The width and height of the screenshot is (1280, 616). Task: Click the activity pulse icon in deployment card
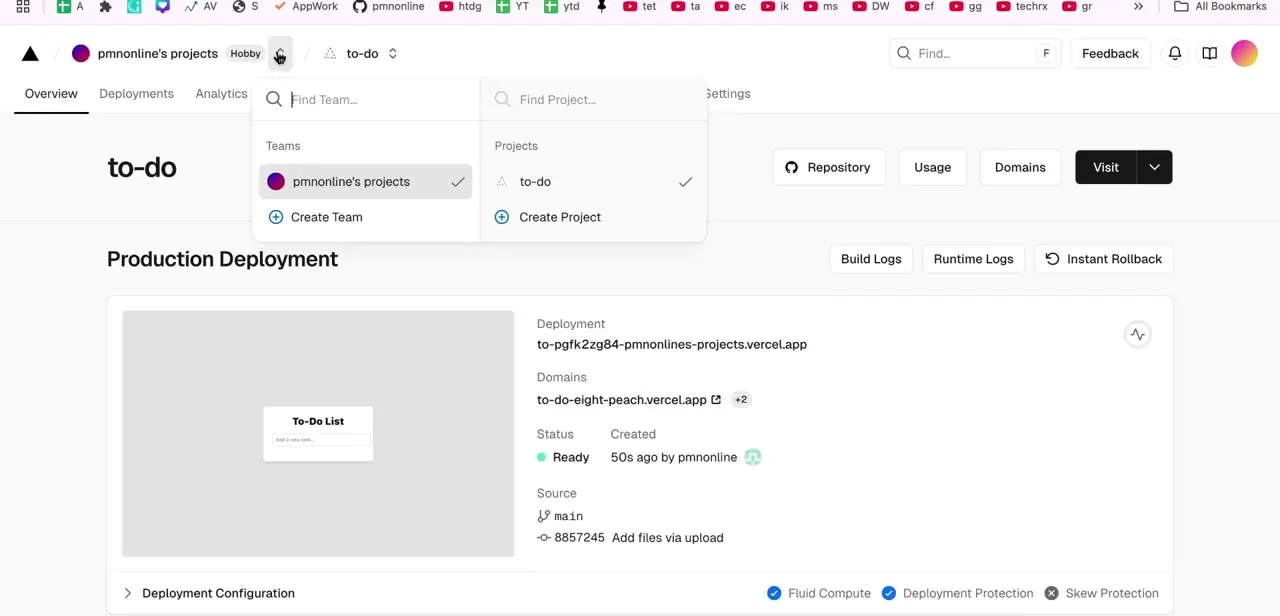coord(1137,335)
